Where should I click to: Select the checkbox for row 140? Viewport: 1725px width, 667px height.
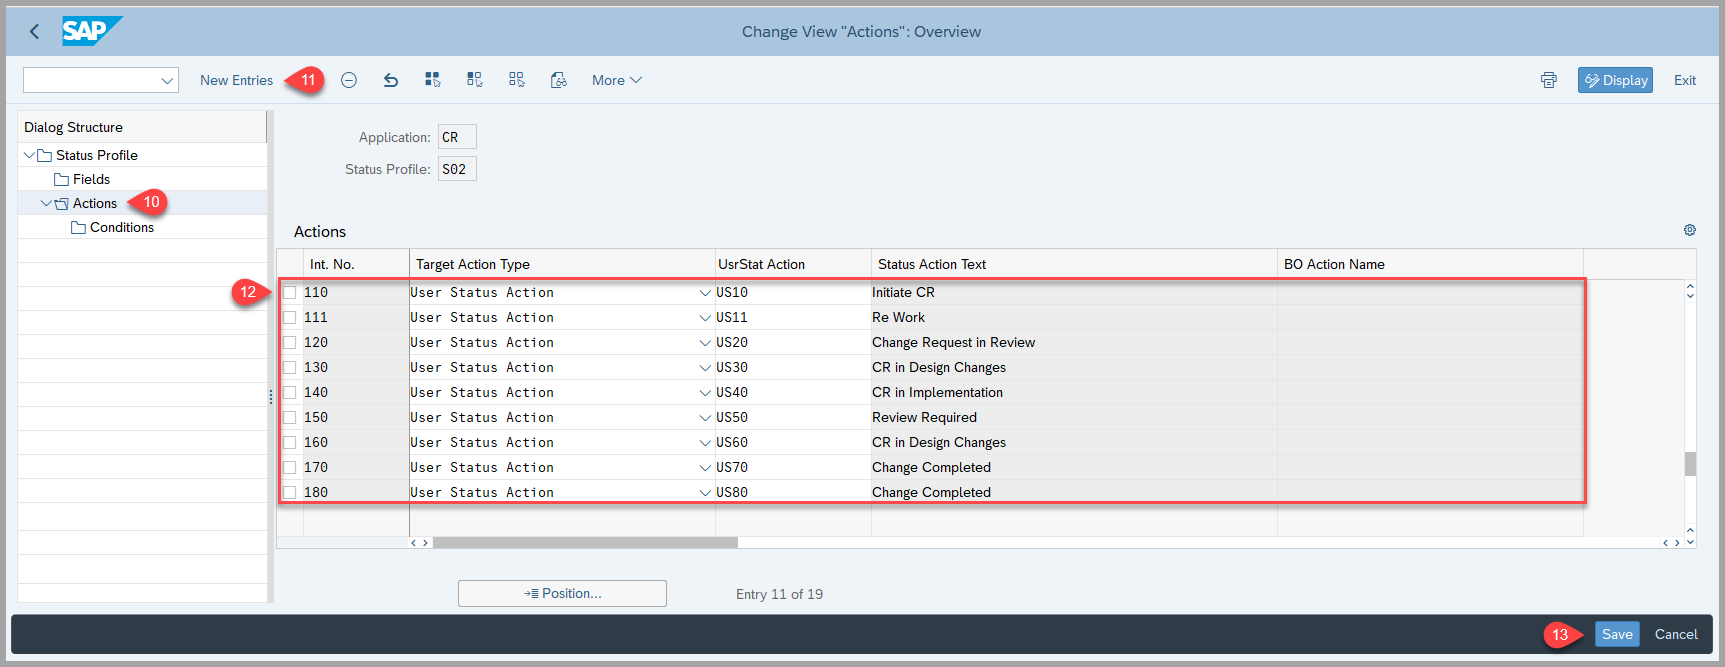(290, 392)
